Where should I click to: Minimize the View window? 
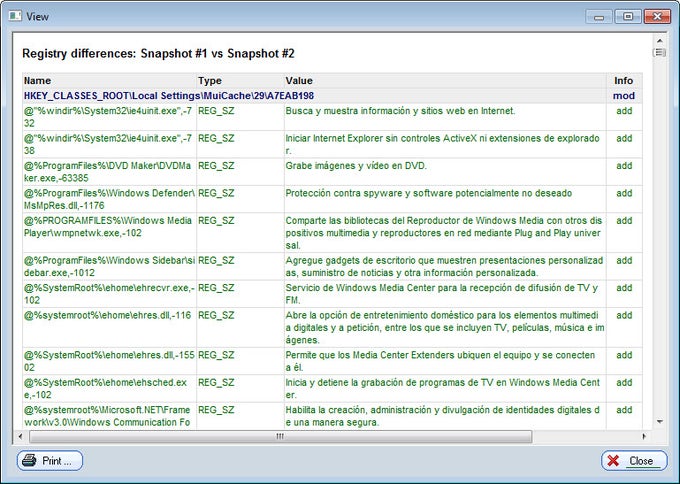pos(599,17)
